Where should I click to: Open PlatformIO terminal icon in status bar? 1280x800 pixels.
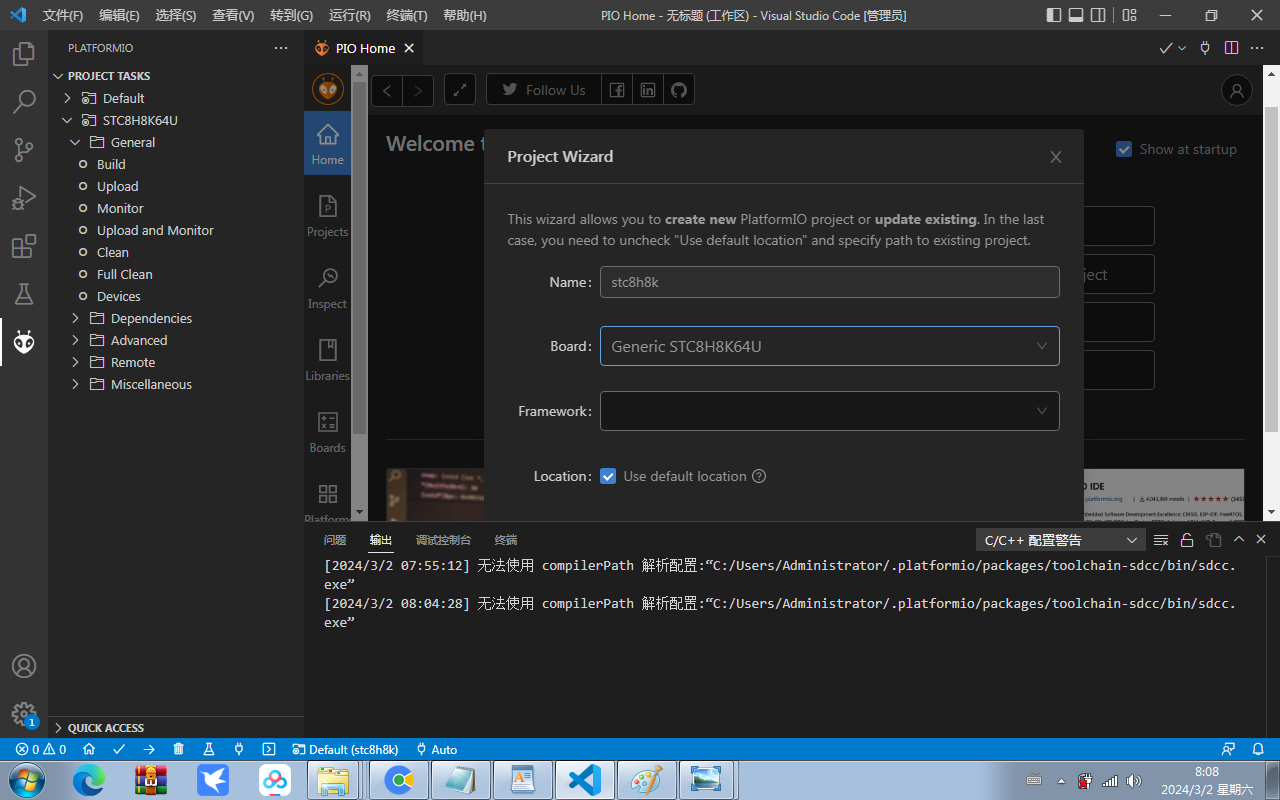(269, 749)
